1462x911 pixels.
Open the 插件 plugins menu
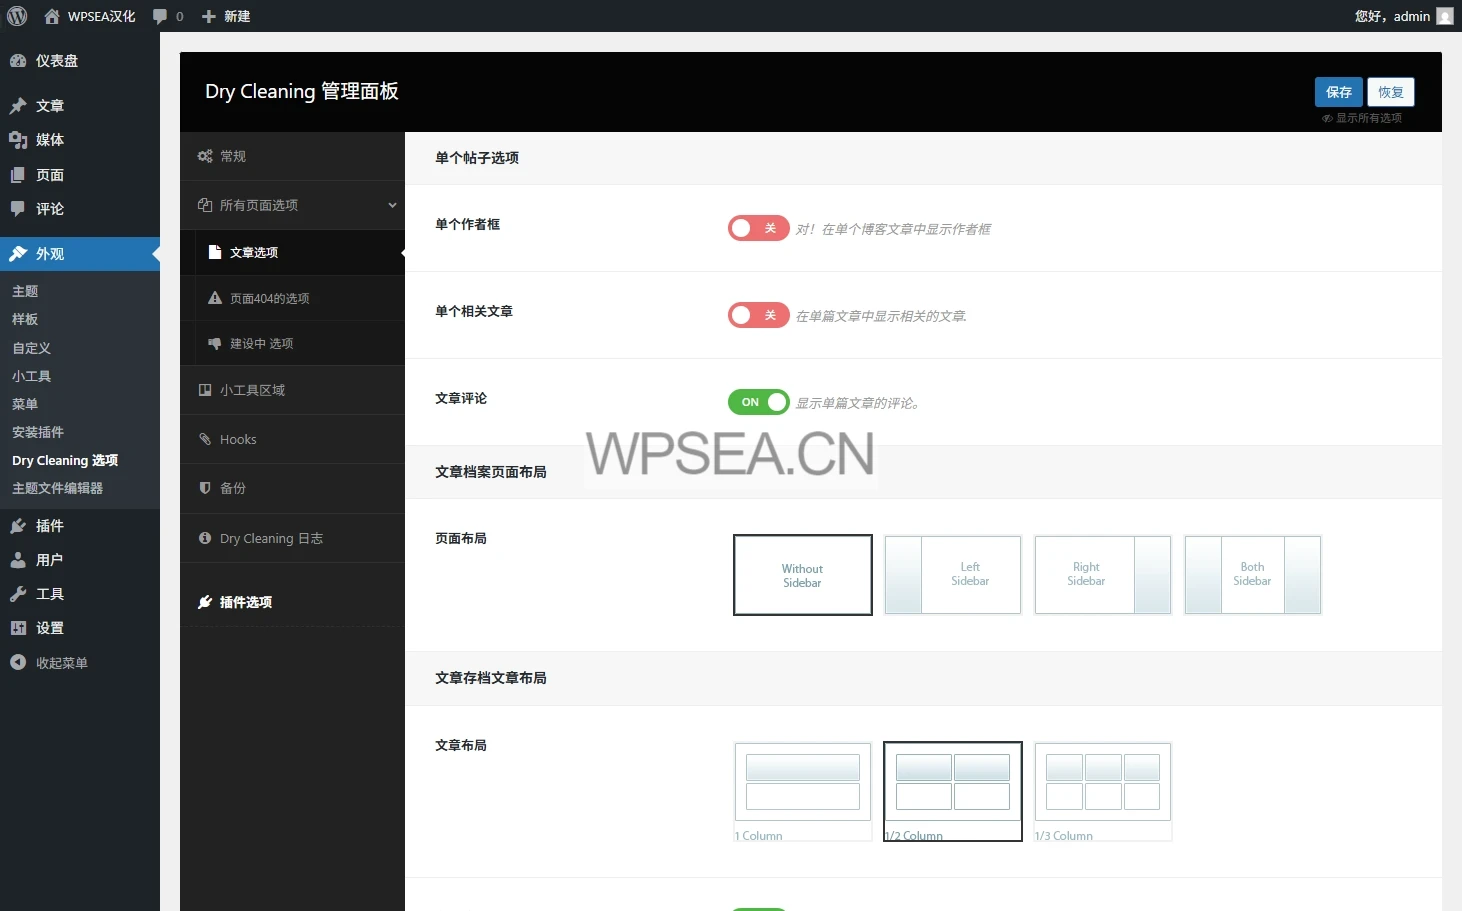pyautogui.click(x=50, y=526)
